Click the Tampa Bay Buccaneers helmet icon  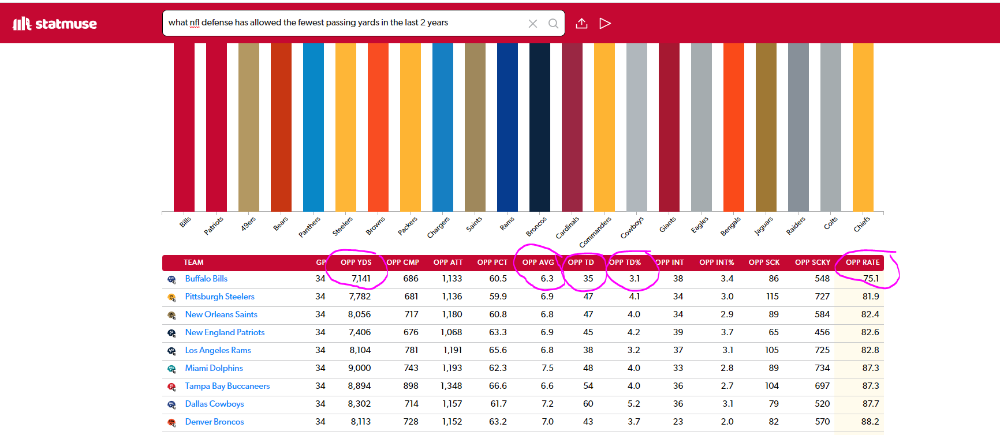(172, 387)
